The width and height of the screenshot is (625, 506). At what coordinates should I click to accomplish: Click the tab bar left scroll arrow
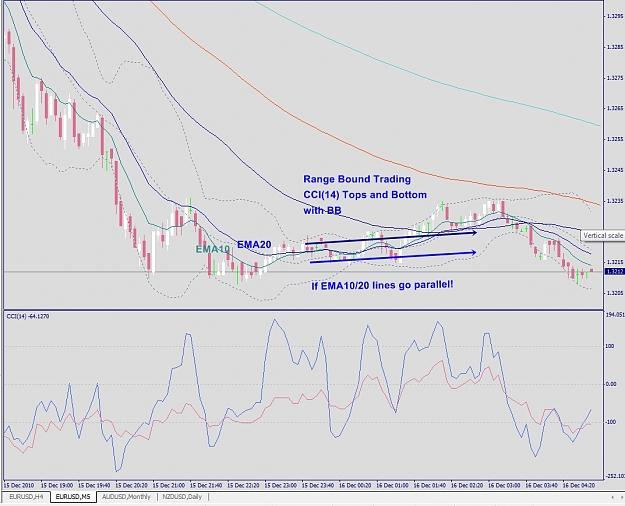612,497
